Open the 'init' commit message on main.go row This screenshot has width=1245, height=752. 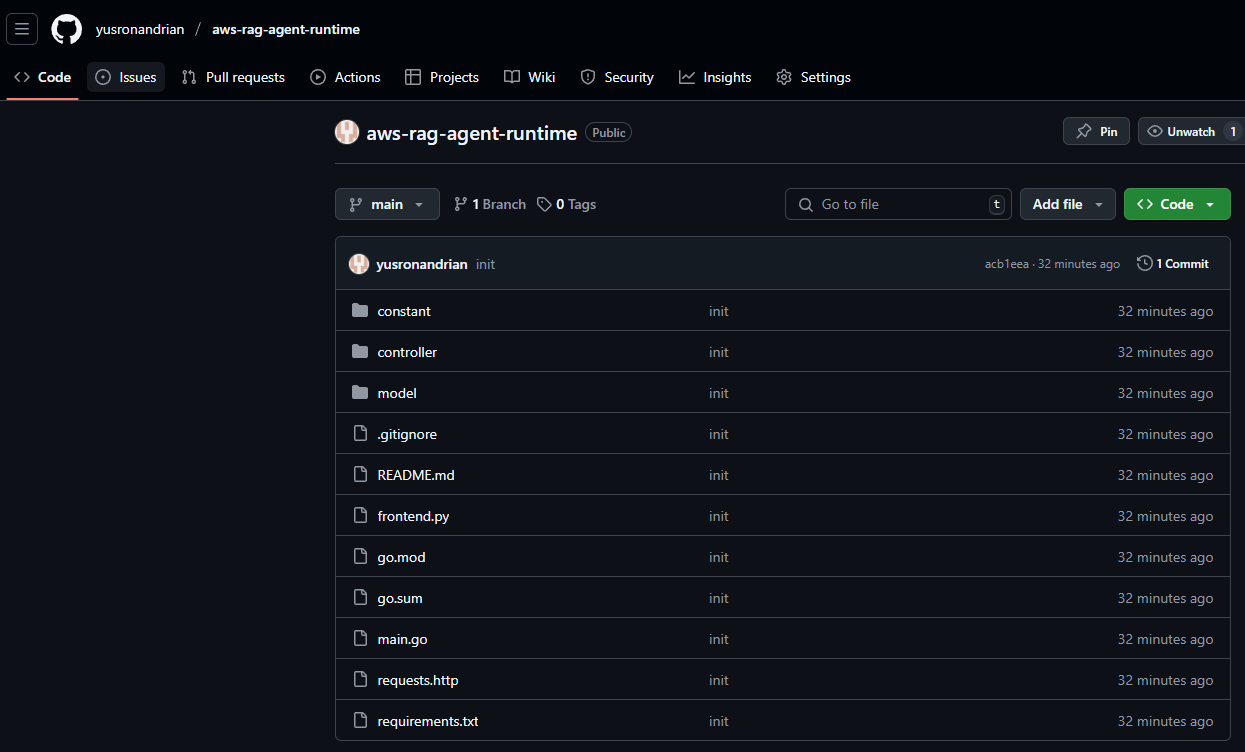click(719, 639)
